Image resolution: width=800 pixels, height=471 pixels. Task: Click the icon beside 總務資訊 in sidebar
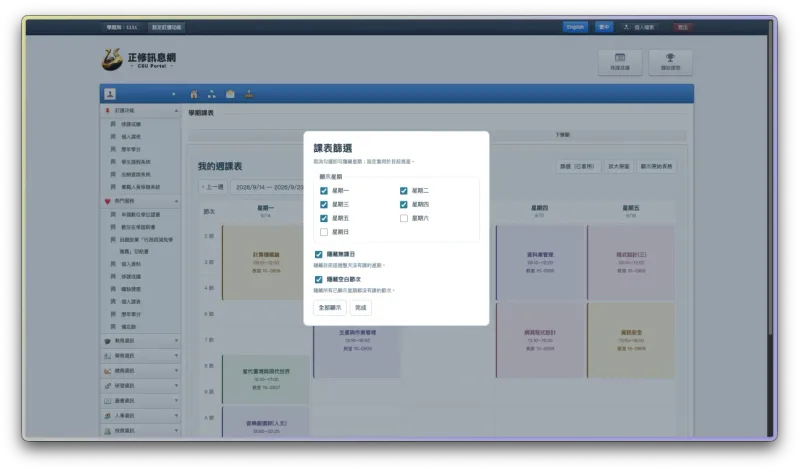pos(107,371)
